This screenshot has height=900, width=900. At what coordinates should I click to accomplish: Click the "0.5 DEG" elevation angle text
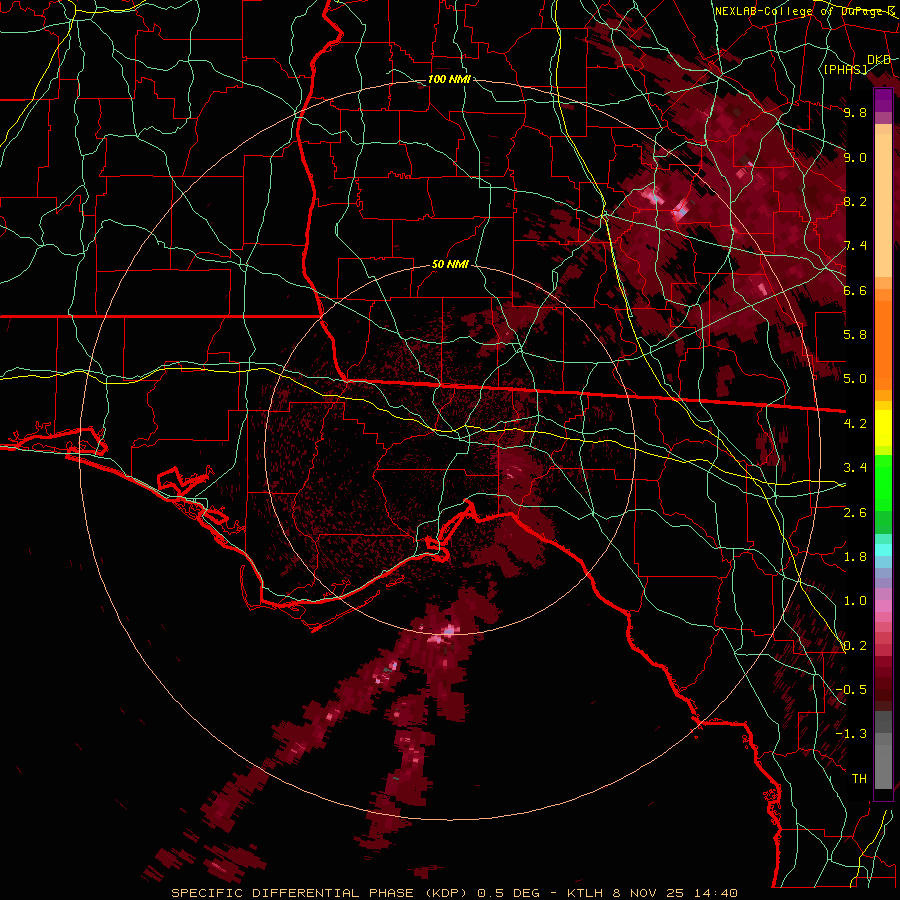coord(509,893)
